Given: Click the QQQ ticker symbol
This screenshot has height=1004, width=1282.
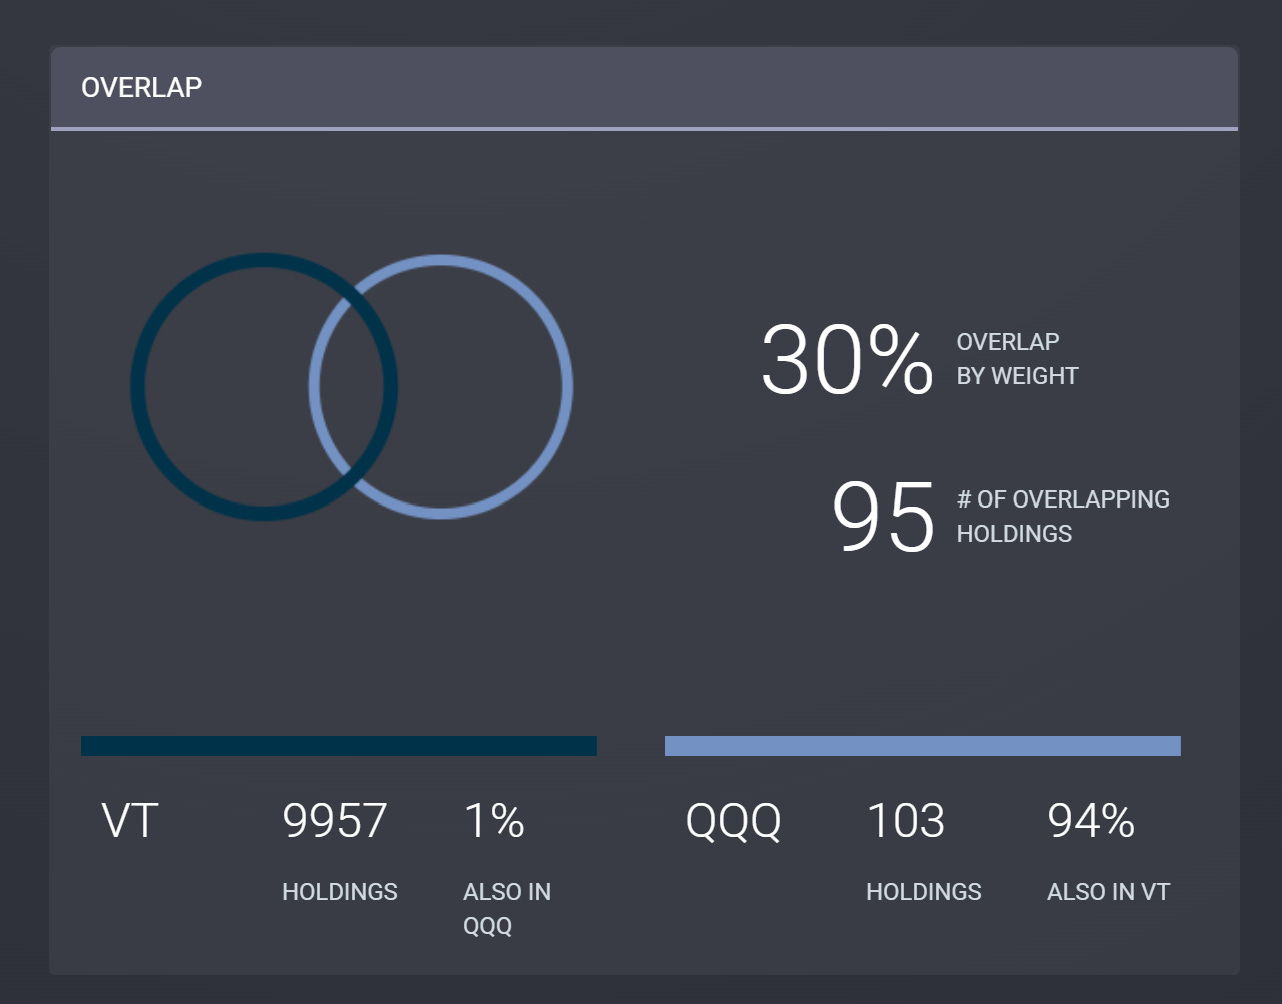Looking at the screenshot, I should pos(733,822).
